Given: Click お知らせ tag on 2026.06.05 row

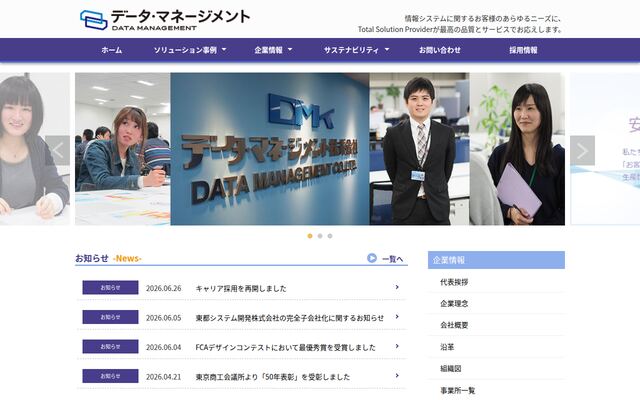Looking at the screenshot, I should (x=110, y=317).
